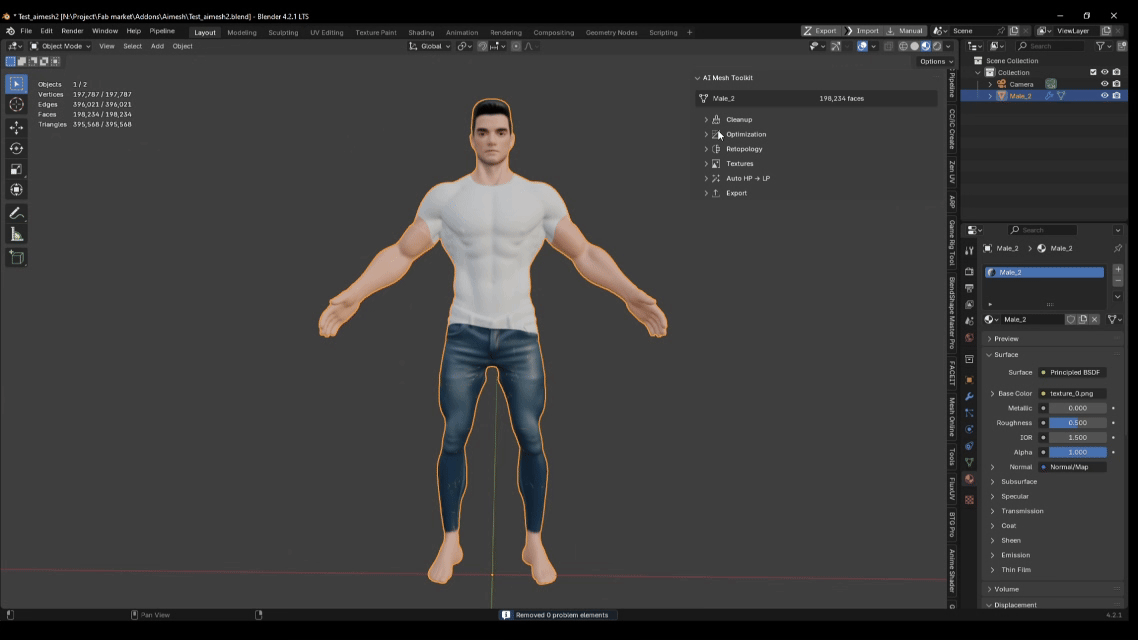Click the Blender logo menu icon

10,31
